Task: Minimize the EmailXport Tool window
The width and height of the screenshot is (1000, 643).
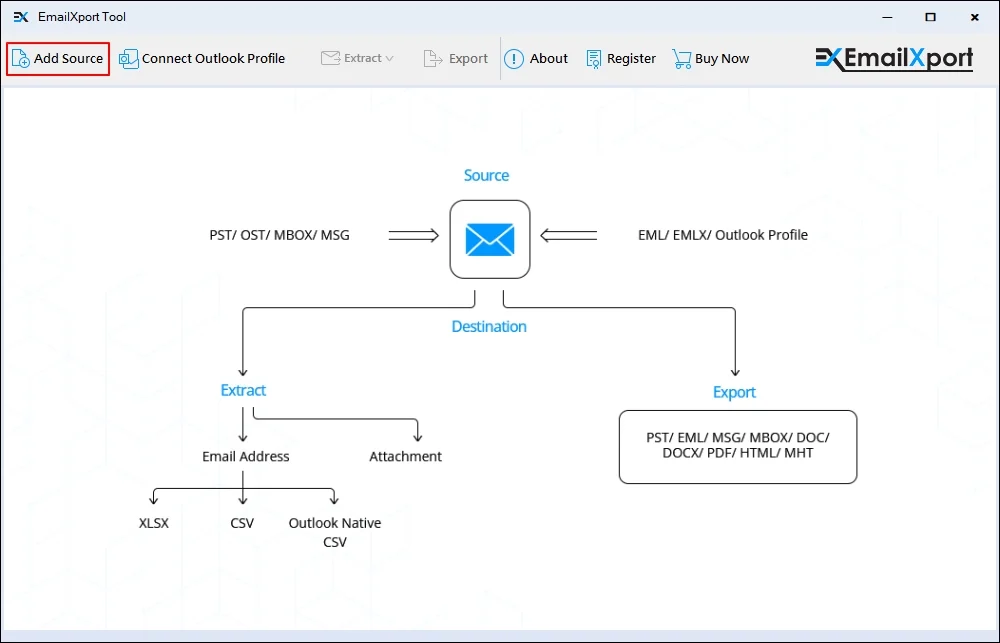Action: (x=886, y=17)
